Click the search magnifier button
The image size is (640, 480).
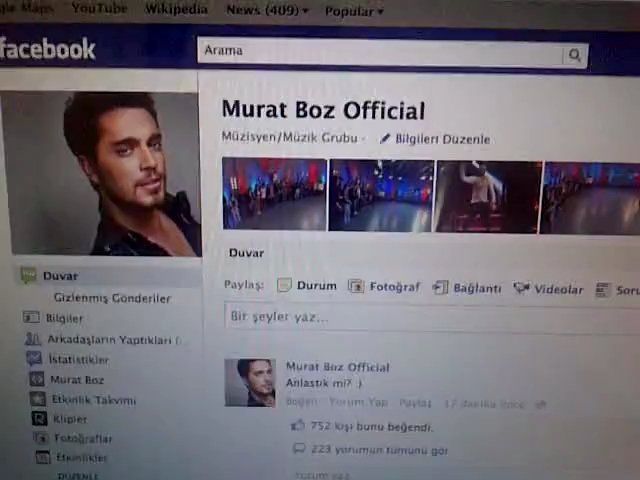(x=575, y=55)
